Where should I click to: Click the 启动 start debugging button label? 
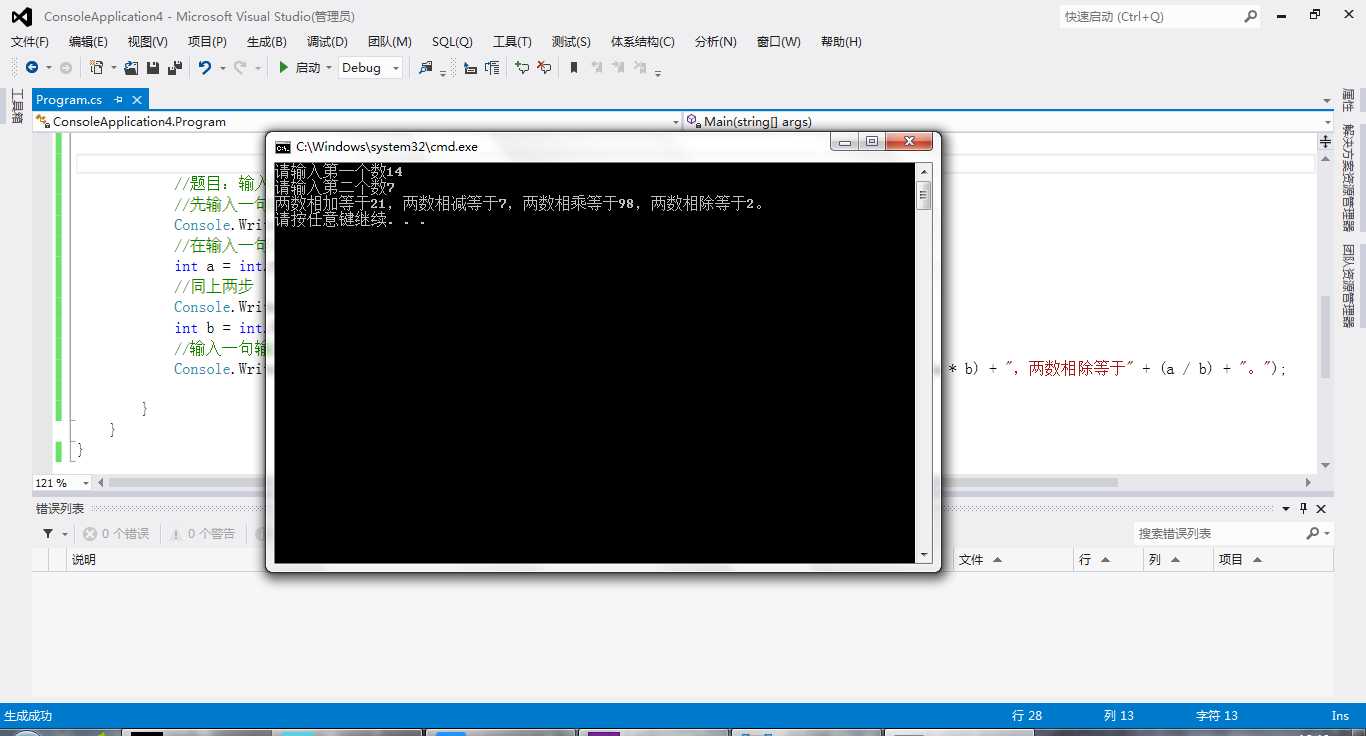click(x=308, y=68)
